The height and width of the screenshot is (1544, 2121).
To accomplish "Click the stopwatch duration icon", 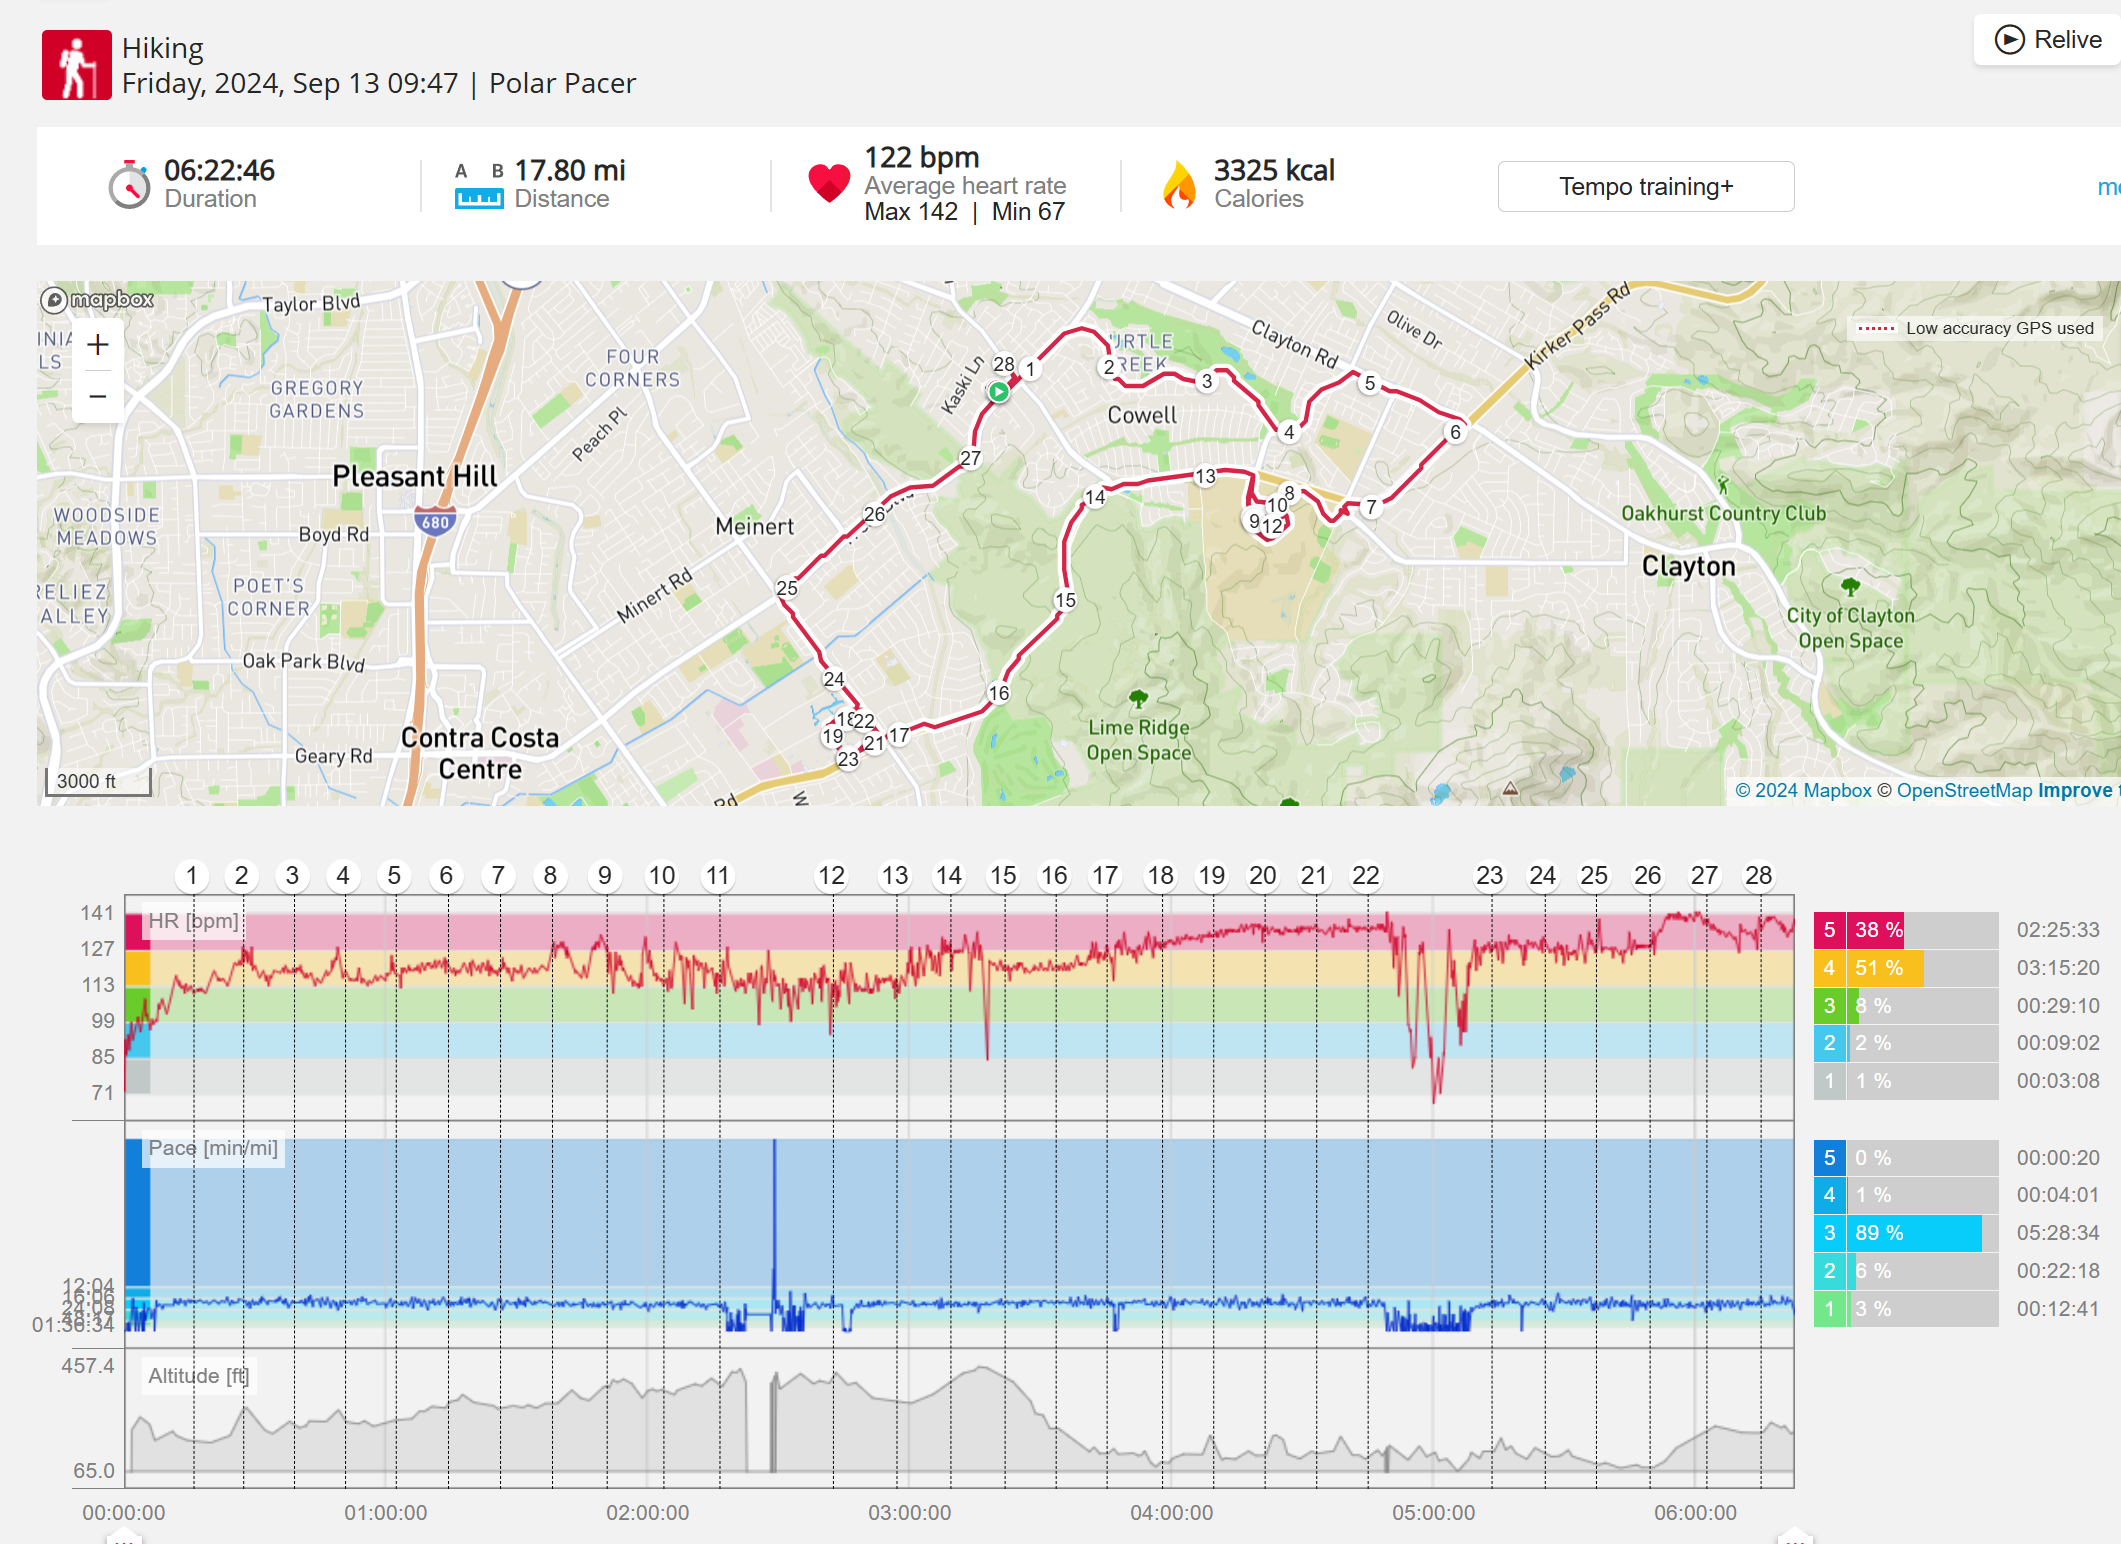I will tap(129, 185).
